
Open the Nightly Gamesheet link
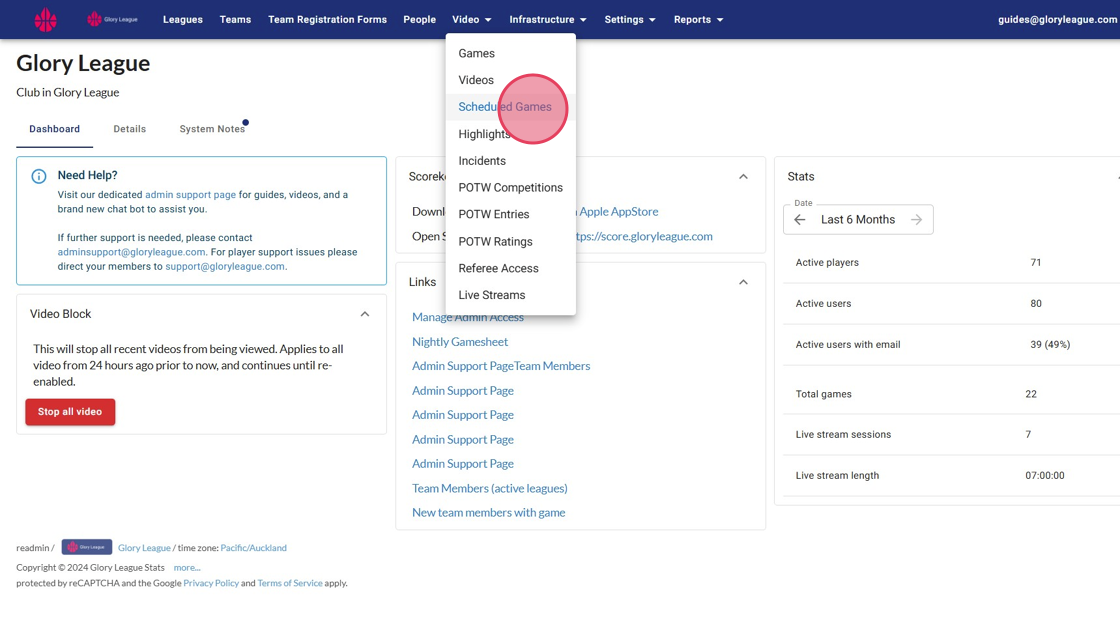click(460, 342)
